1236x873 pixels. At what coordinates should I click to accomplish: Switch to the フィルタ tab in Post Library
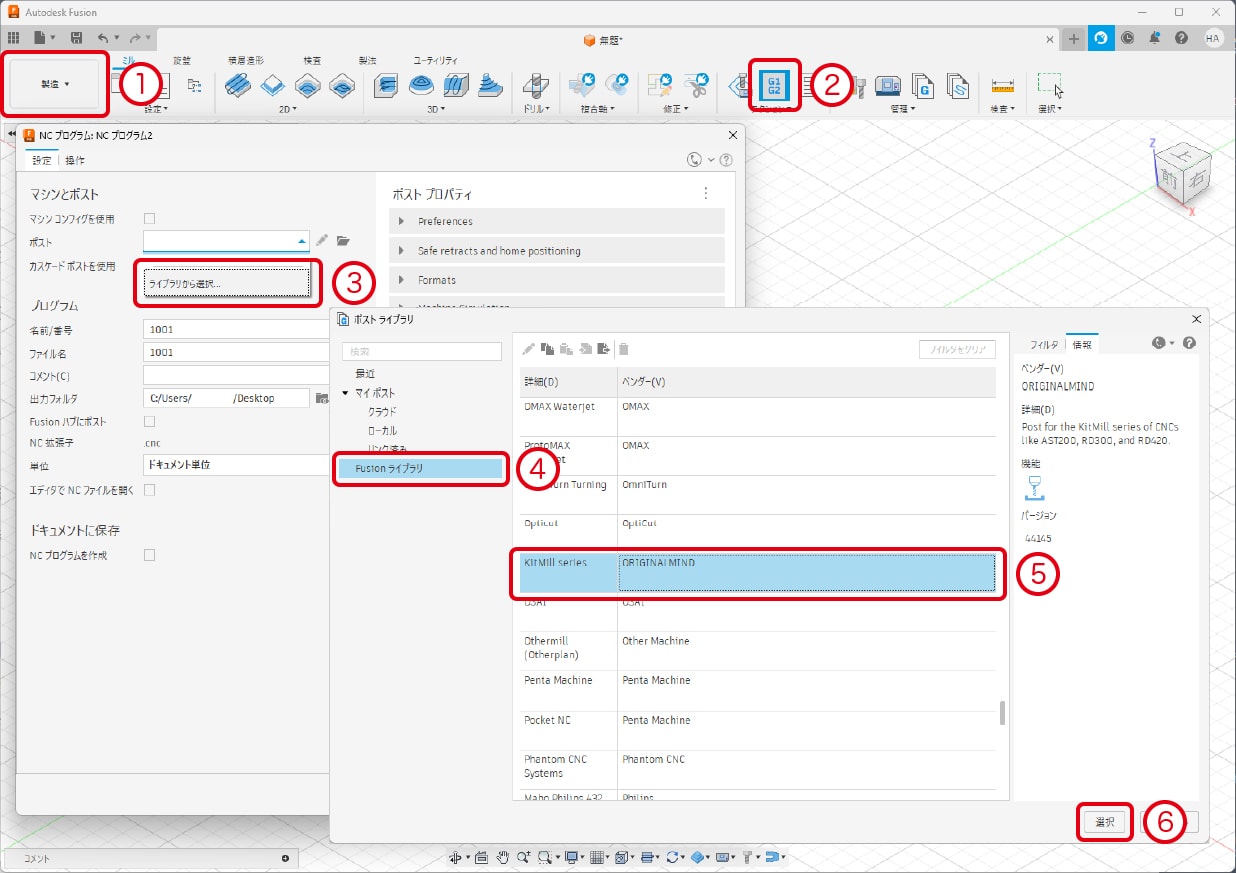click(x=1043, y=344)
